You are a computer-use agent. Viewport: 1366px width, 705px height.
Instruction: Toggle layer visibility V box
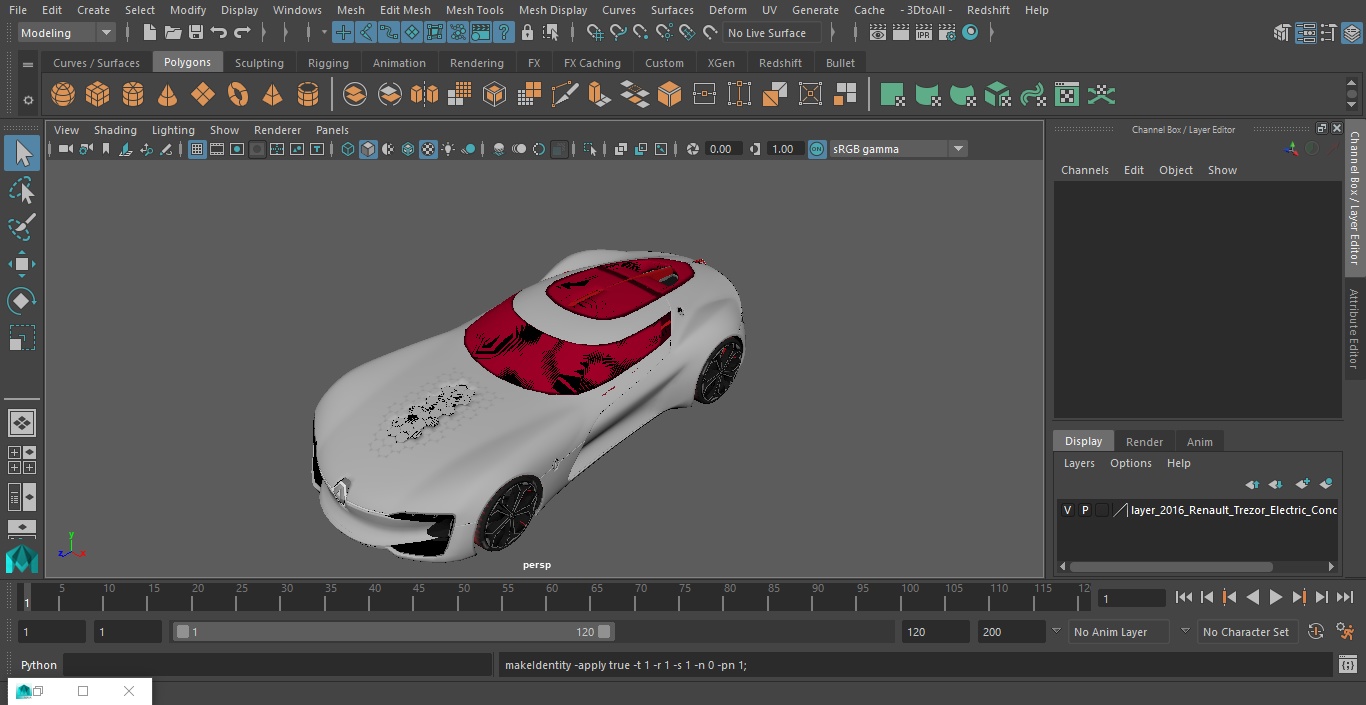click(x=1067, y=510)
